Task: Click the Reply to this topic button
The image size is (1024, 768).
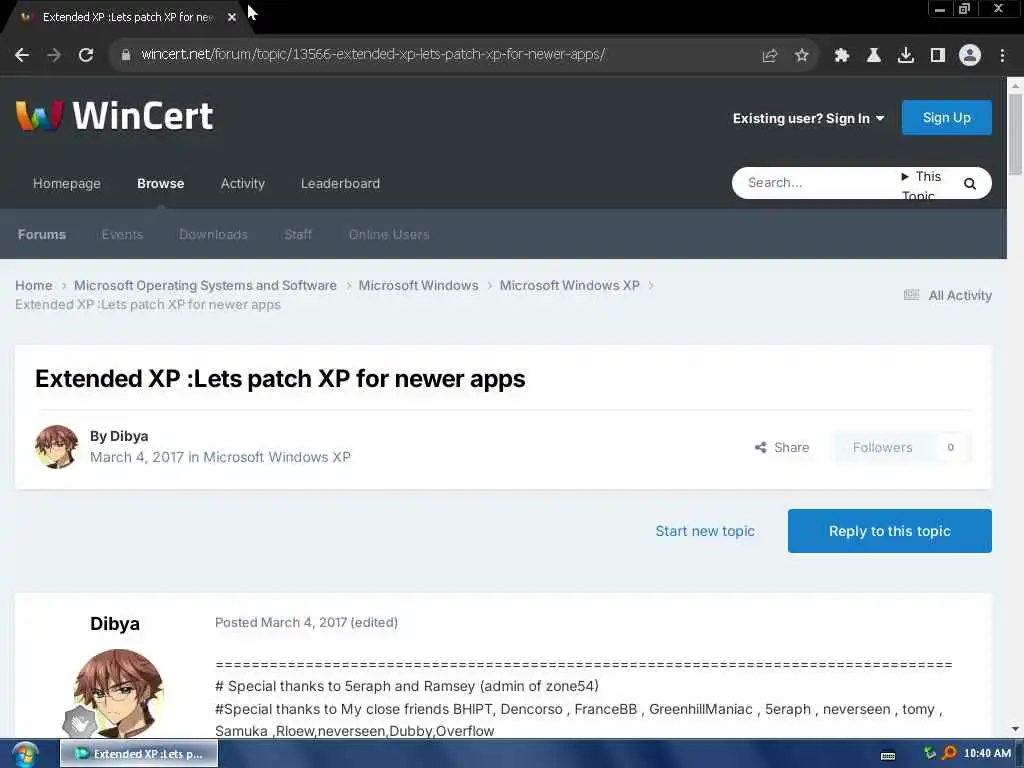Action: (x=889, y=531)
